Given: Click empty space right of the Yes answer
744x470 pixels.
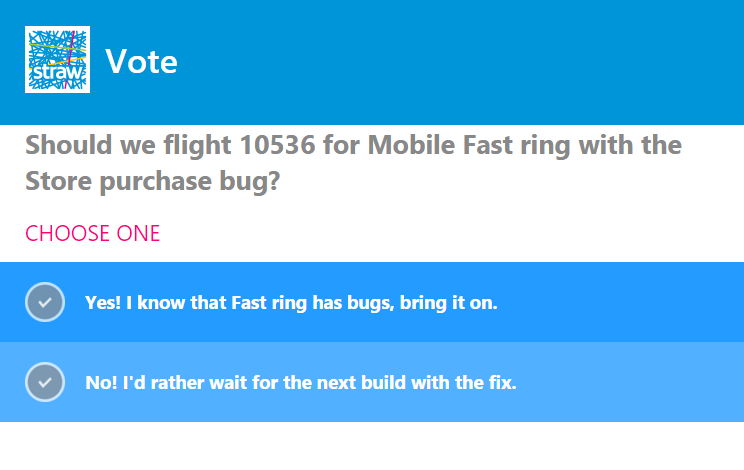Looking at the screenshot, I should pos(617,302).
